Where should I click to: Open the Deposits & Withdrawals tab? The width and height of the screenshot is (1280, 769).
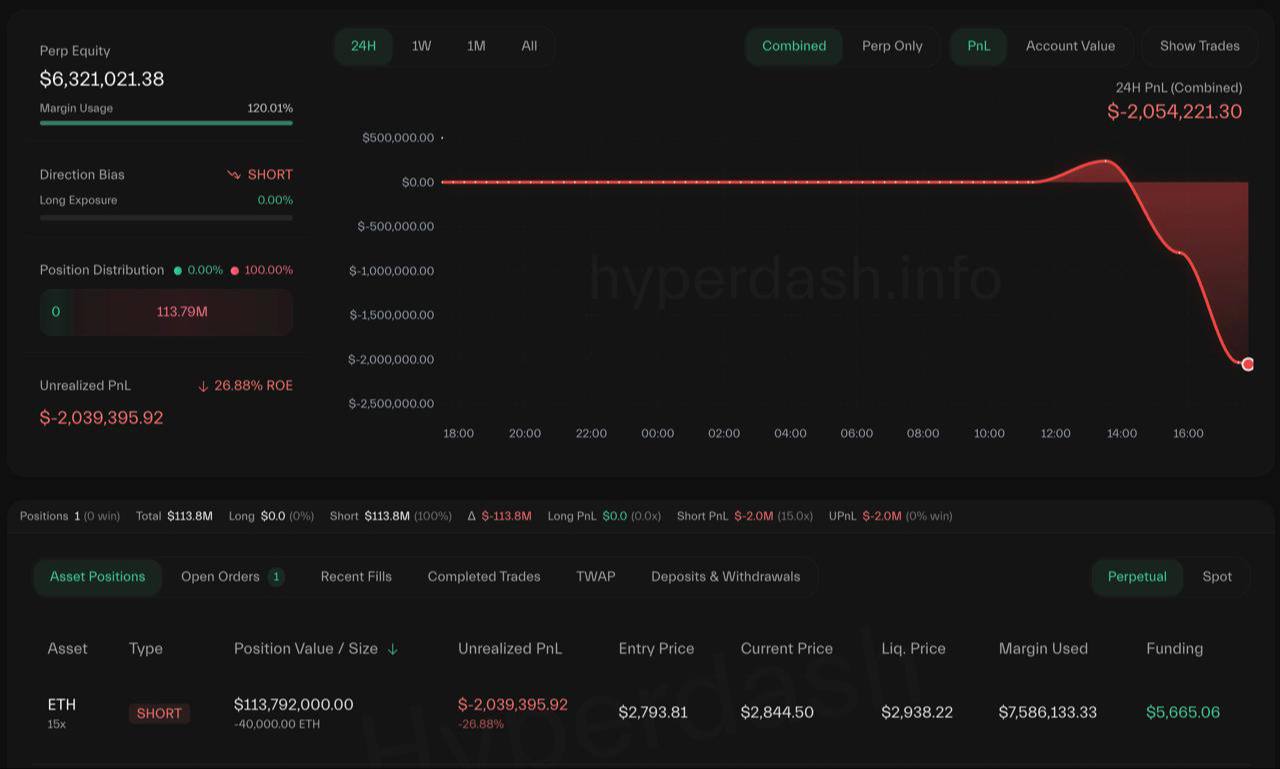tap(726, 577)
